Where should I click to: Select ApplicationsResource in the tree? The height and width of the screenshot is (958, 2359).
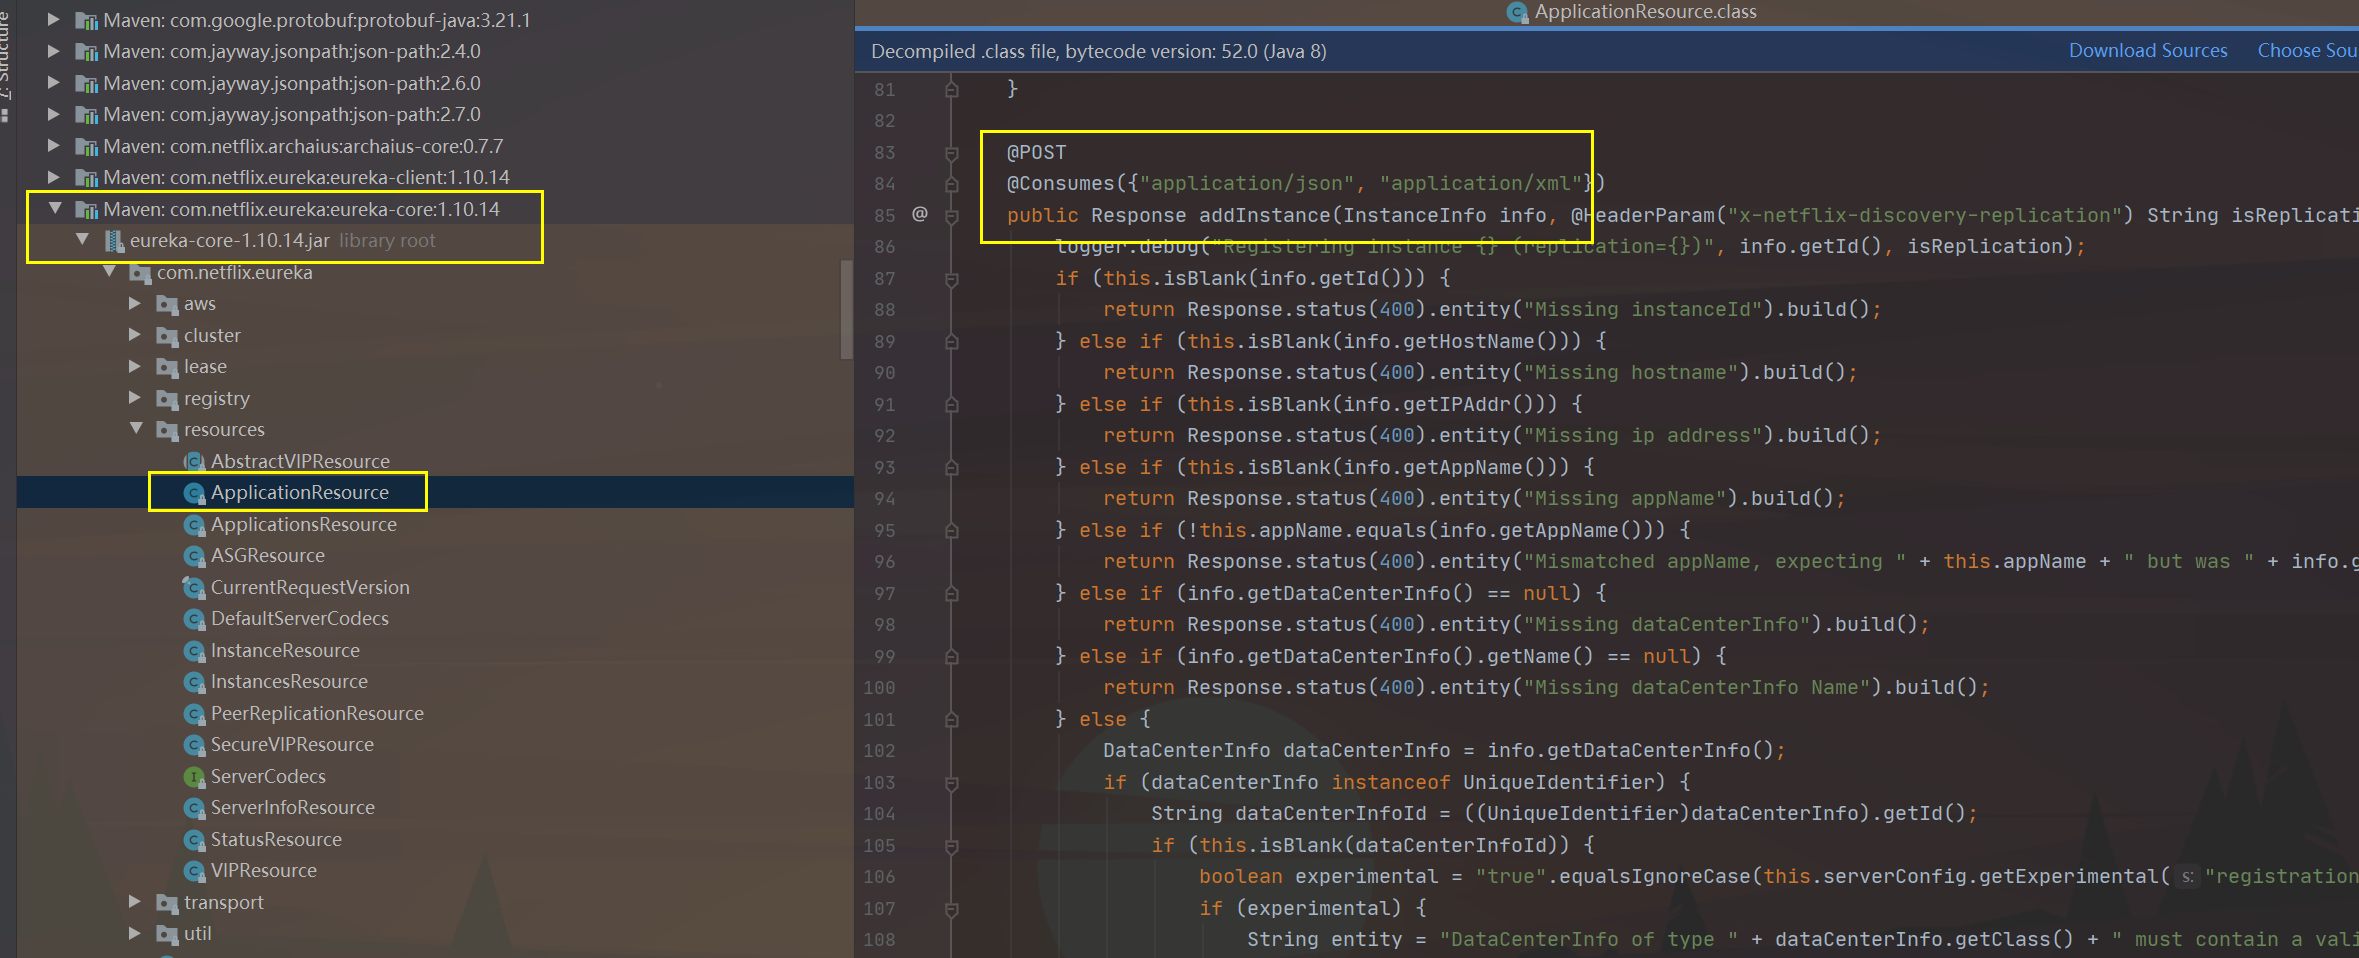point(303,524)
